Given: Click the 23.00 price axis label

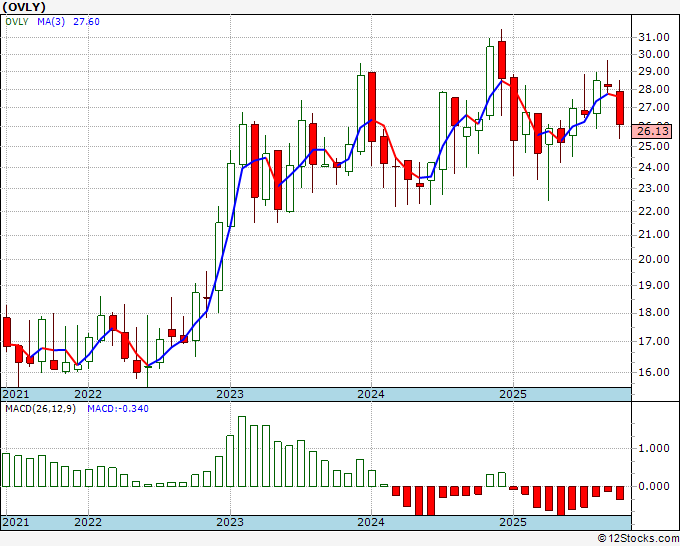Looking at the screenshot, I should (654, 188).
